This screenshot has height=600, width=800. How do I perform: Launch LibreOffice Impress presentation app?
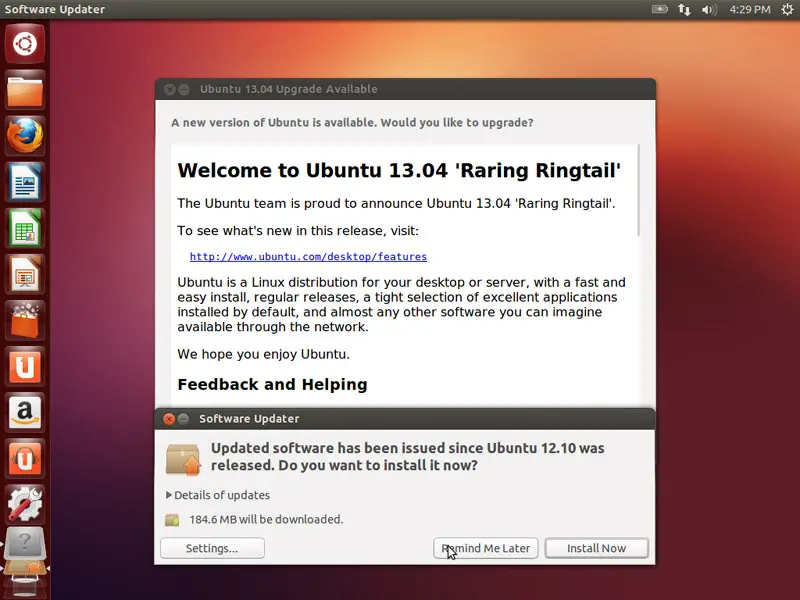tap(24, 275)
